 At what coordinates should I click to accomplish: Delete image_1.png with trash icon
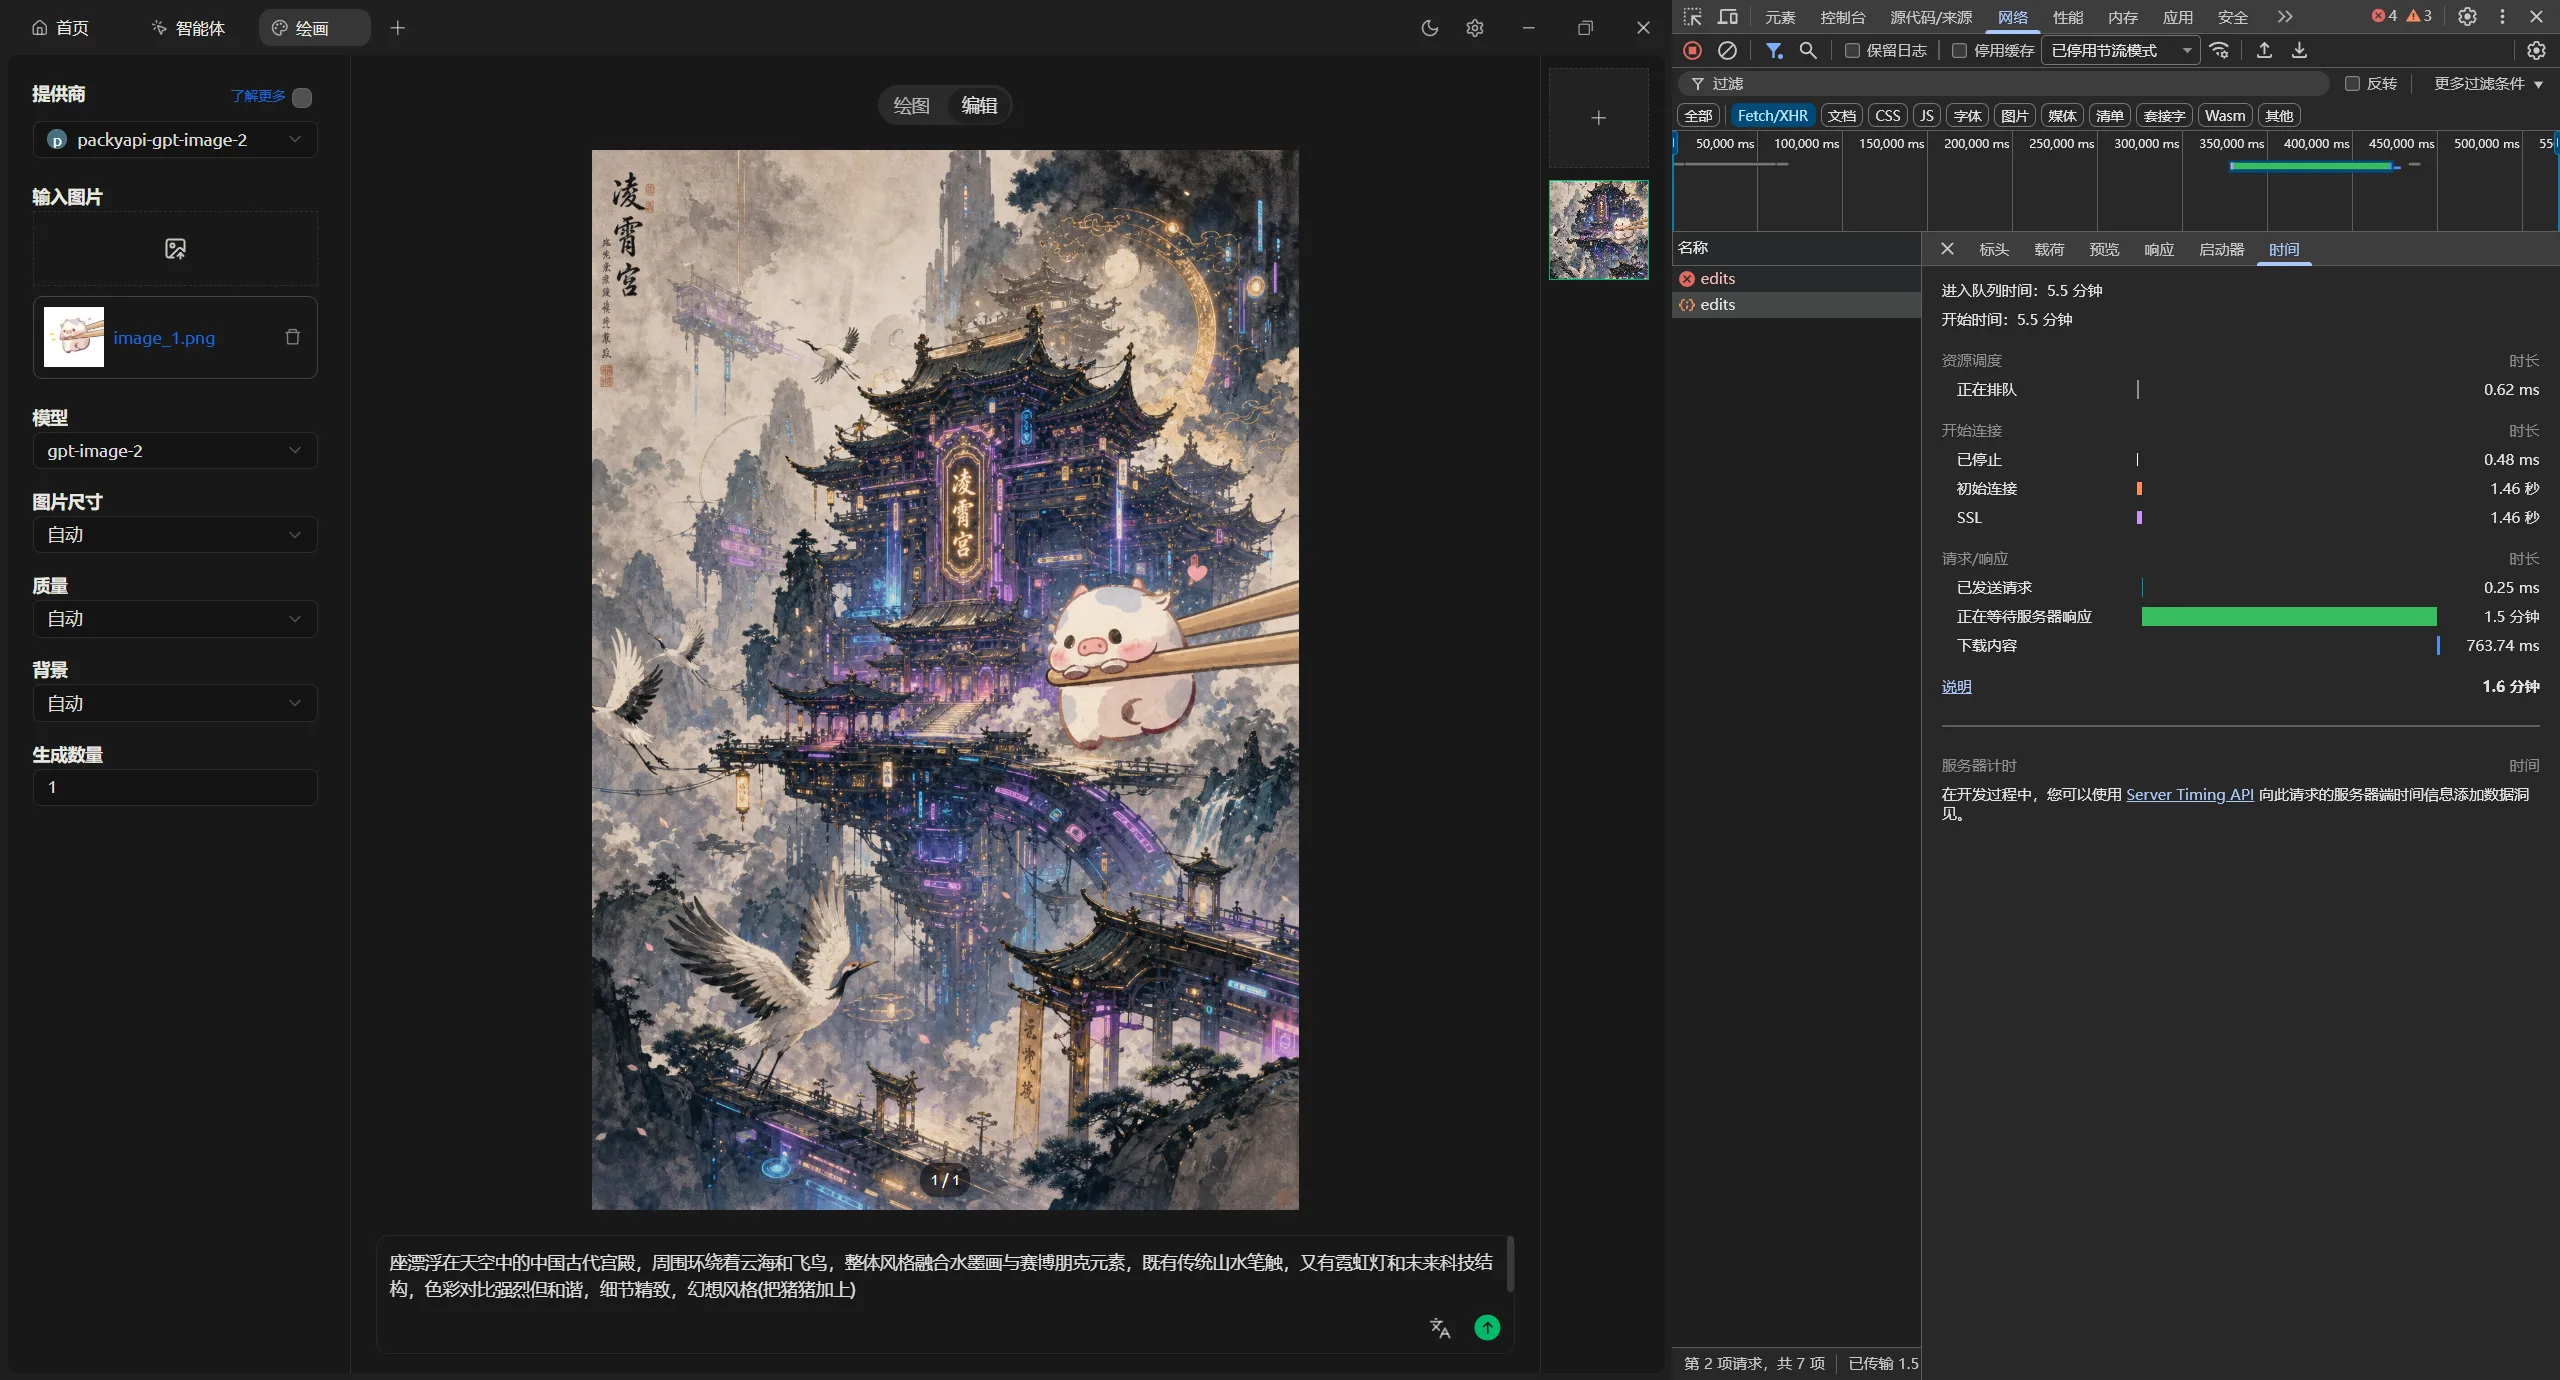pyautogui.click(x=292, y=337)
